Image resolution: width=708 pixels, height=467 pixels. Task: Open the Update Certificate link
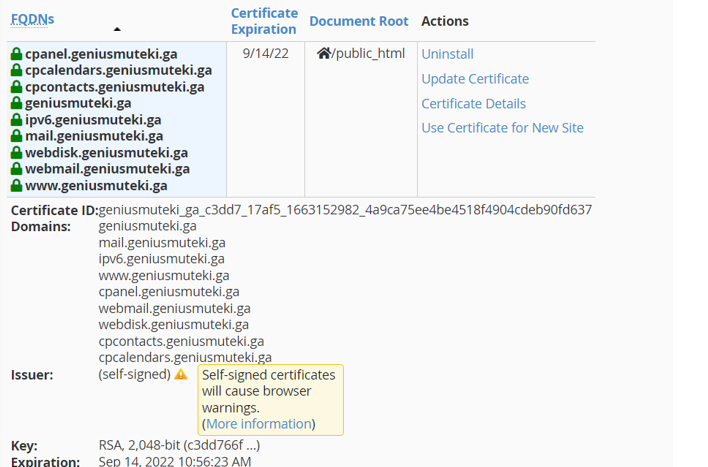(x=475, y=79)
